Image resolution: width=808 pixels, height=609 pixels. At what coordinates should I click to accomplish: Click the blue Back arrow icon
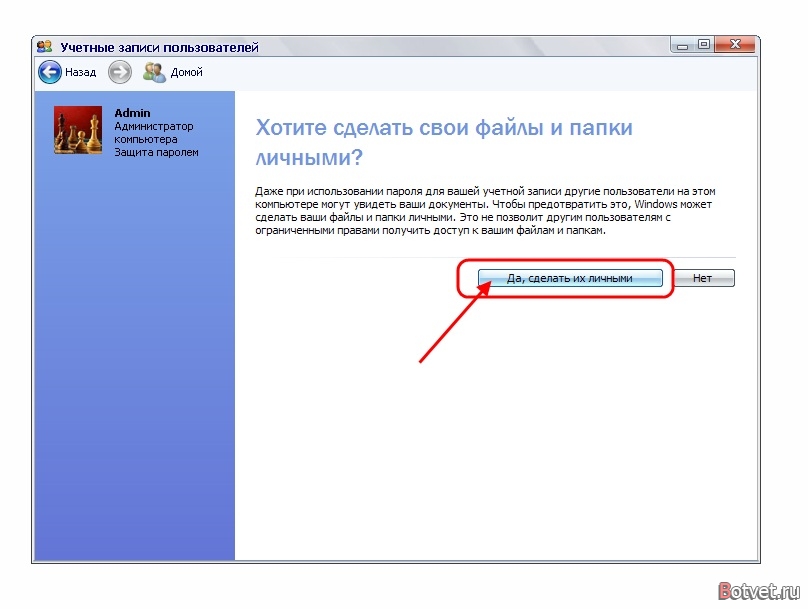pos(50,72)
